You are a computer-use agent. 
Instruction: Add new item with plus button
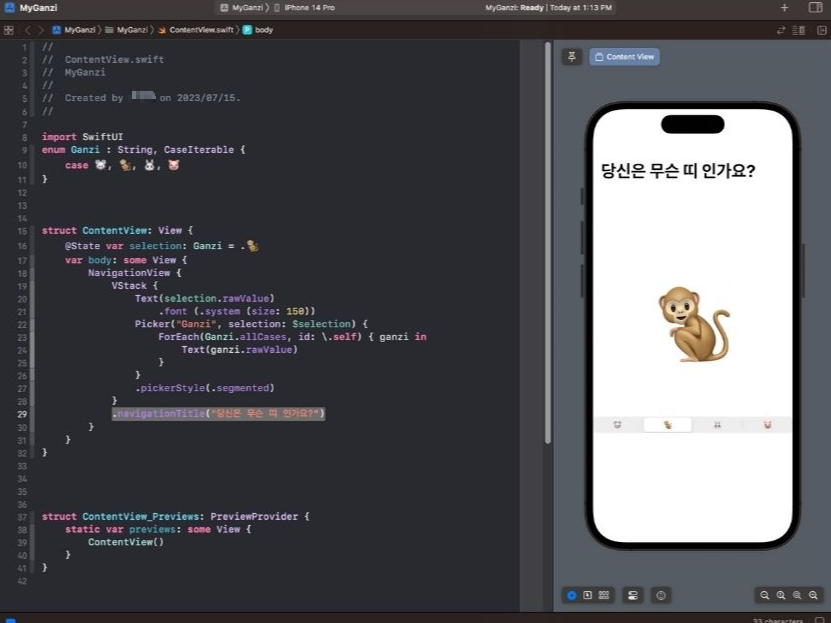784,7
